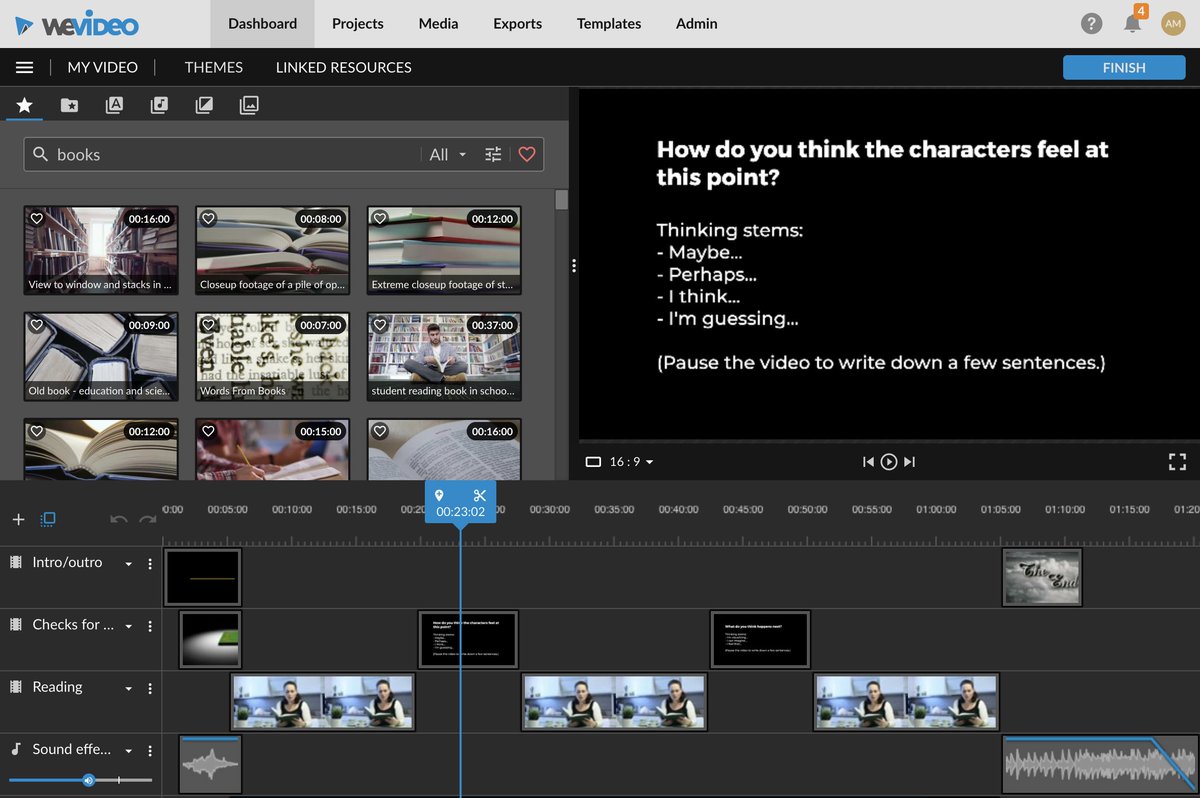This screenshot has width=1200, height=798.
Task: Skip to previous clip in preview
Action: pyautogui.click(x=868, y=461)
